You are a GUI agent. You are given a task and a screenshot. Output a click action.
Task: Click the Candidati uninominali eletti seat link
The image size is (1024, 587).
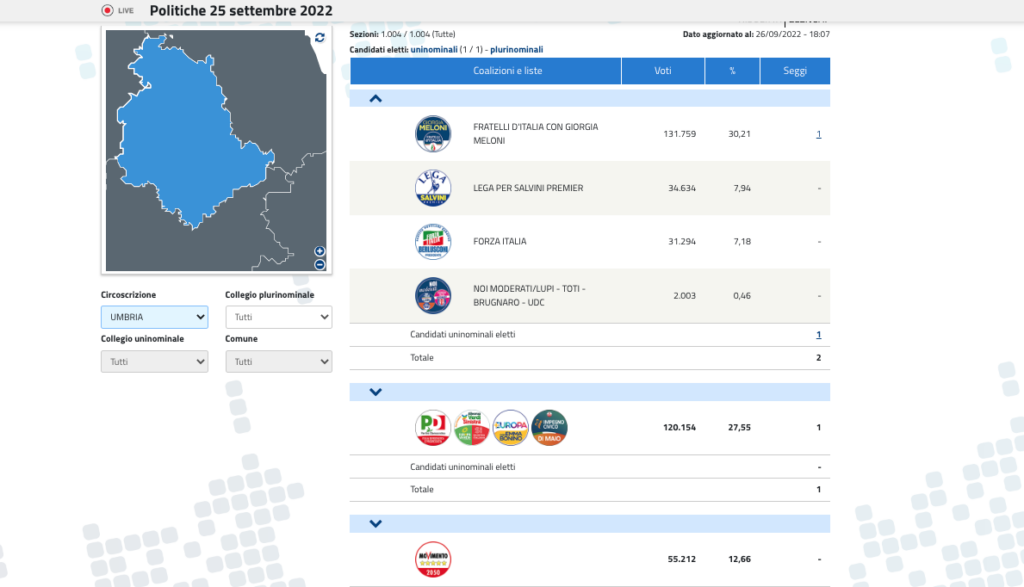click(818, 335)
